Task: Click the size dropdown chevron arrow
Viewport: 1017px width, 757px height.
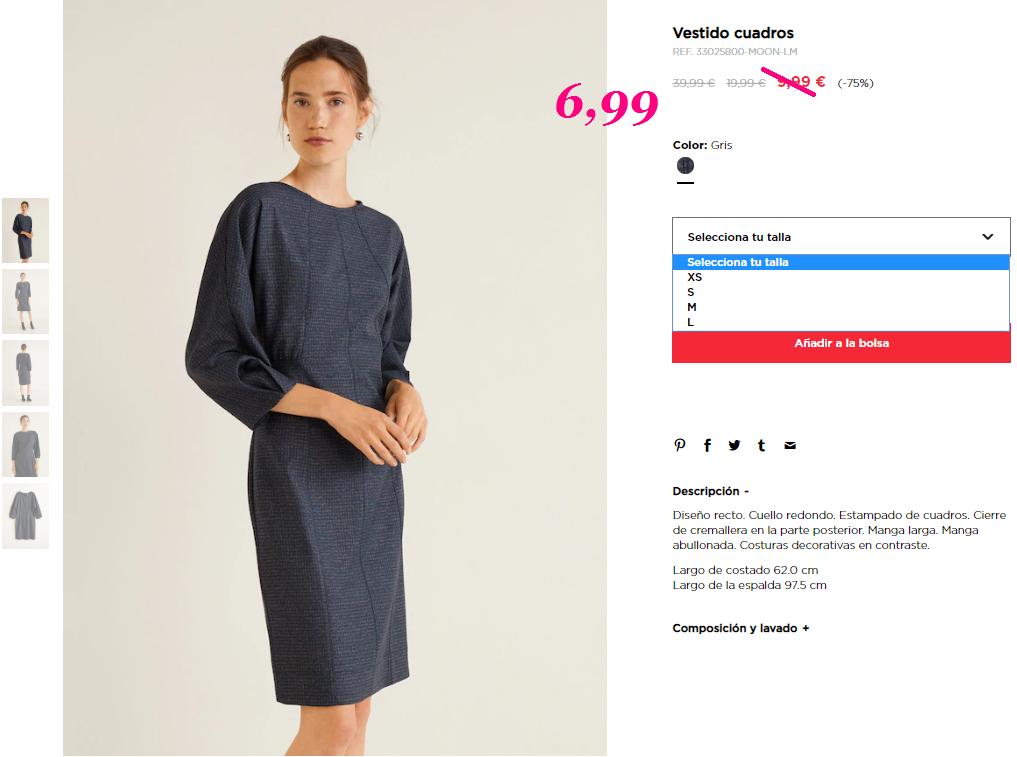Action: tap(987, 237)
